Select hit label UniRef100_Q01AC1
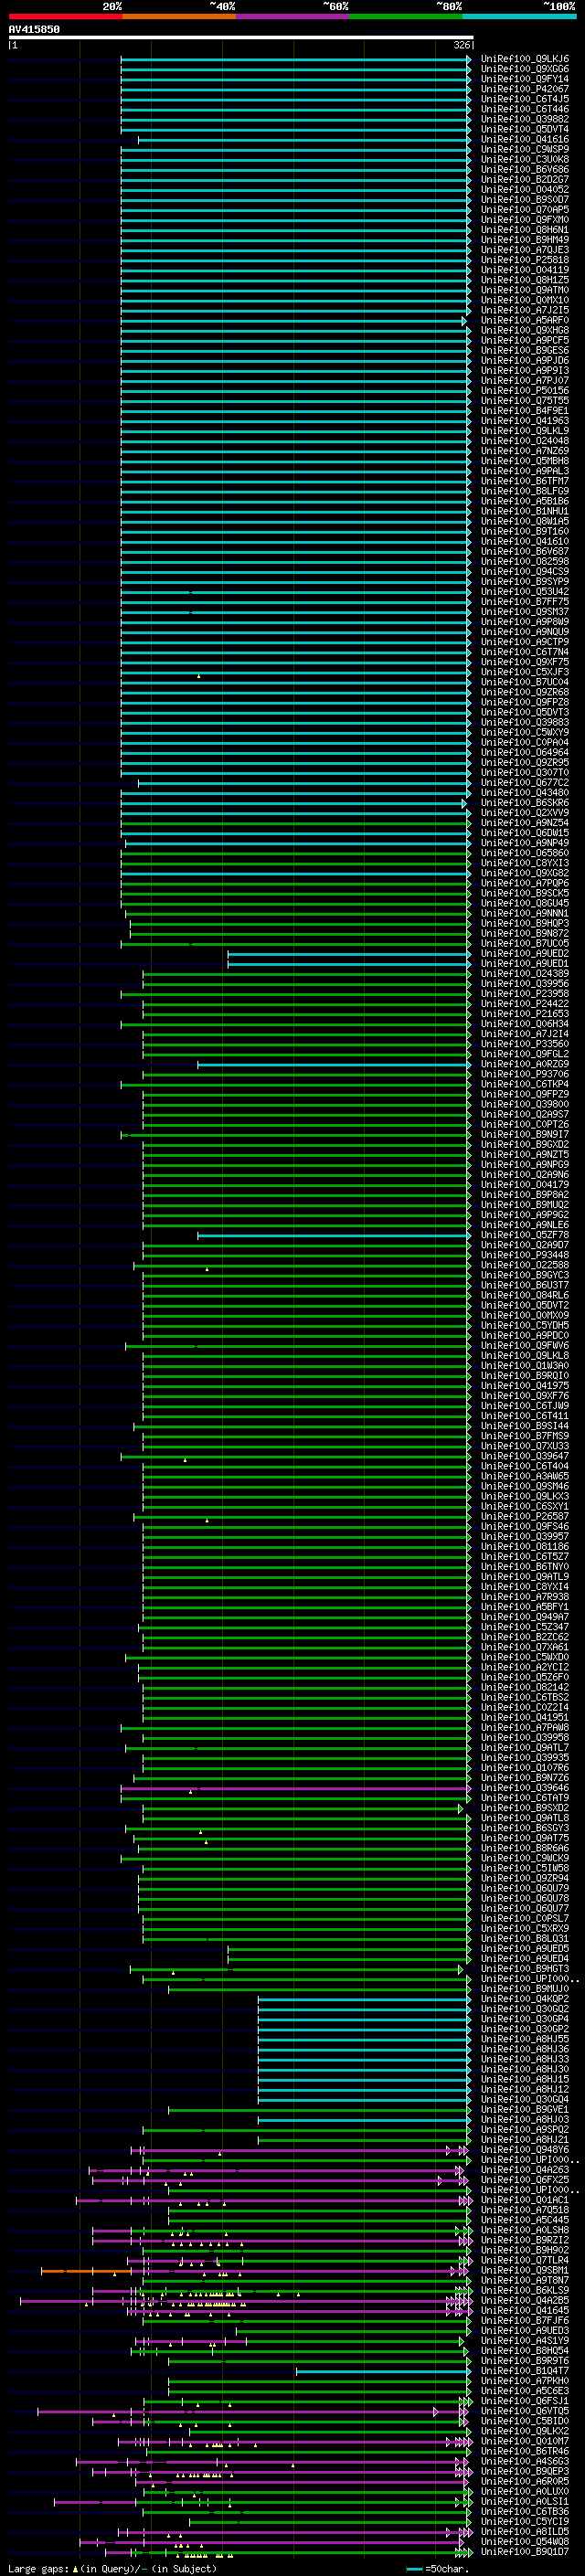The height and width of the screenshot is (2576, 585). 525,2199
